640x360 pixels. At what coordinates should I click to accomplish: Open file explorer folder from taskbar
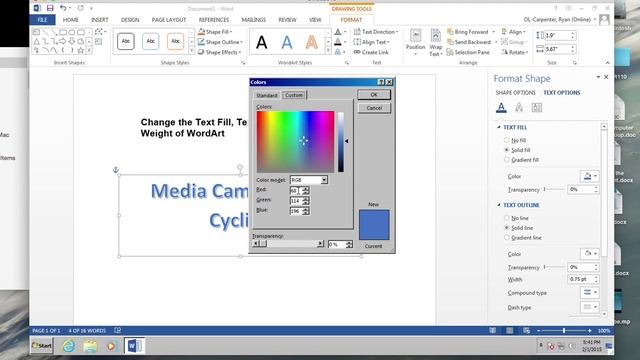(90, 346)
